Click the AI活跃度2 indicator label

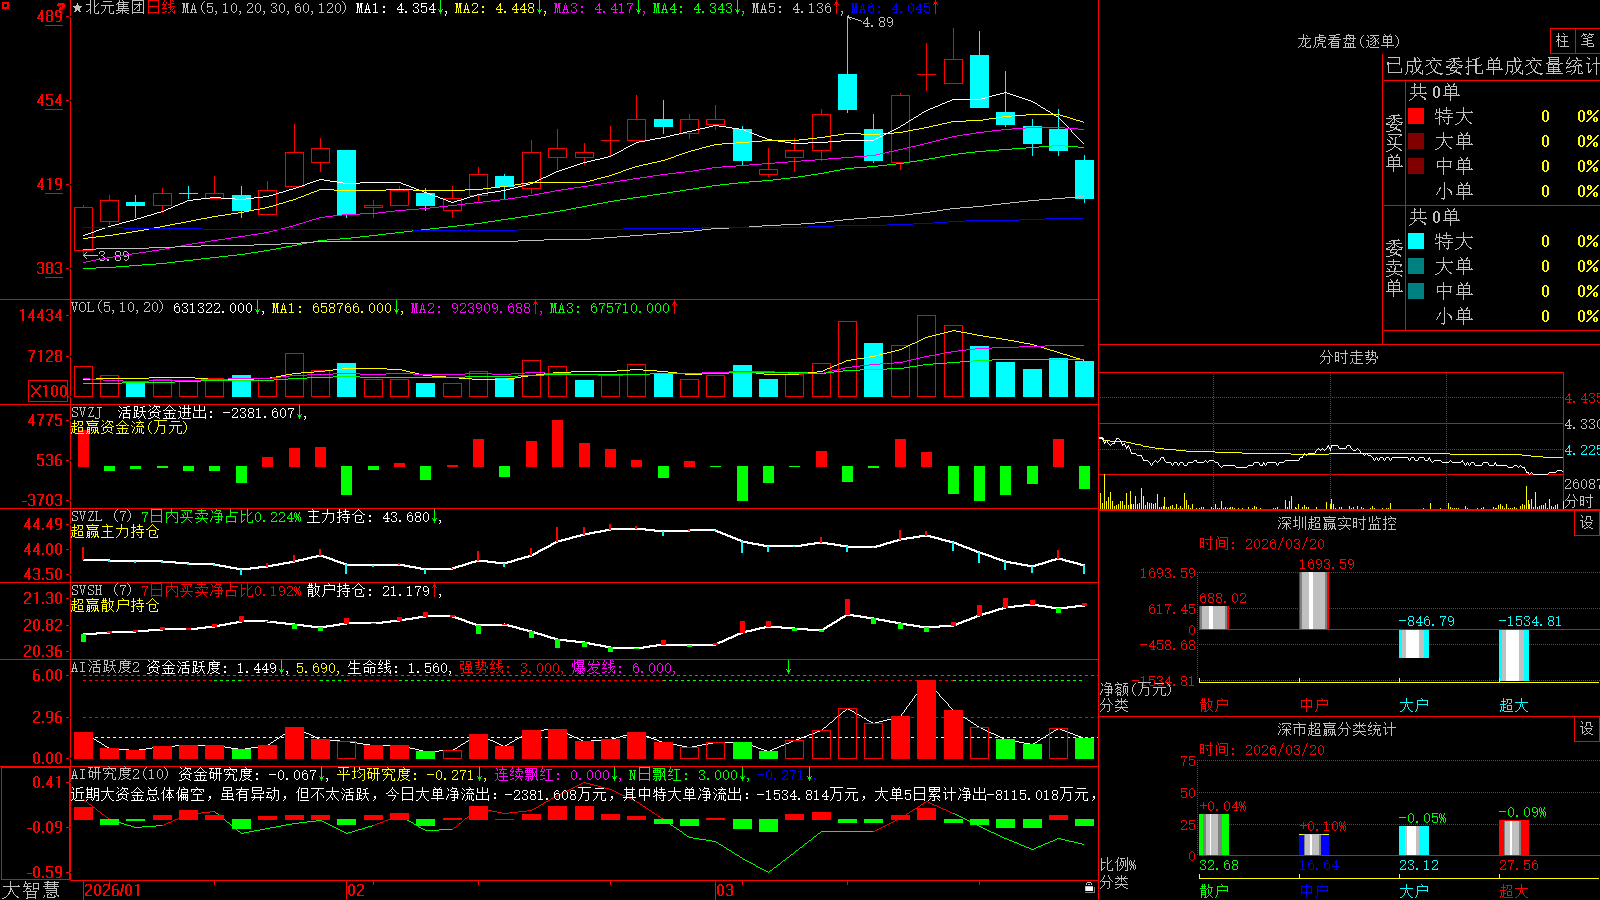pos(106,667)
